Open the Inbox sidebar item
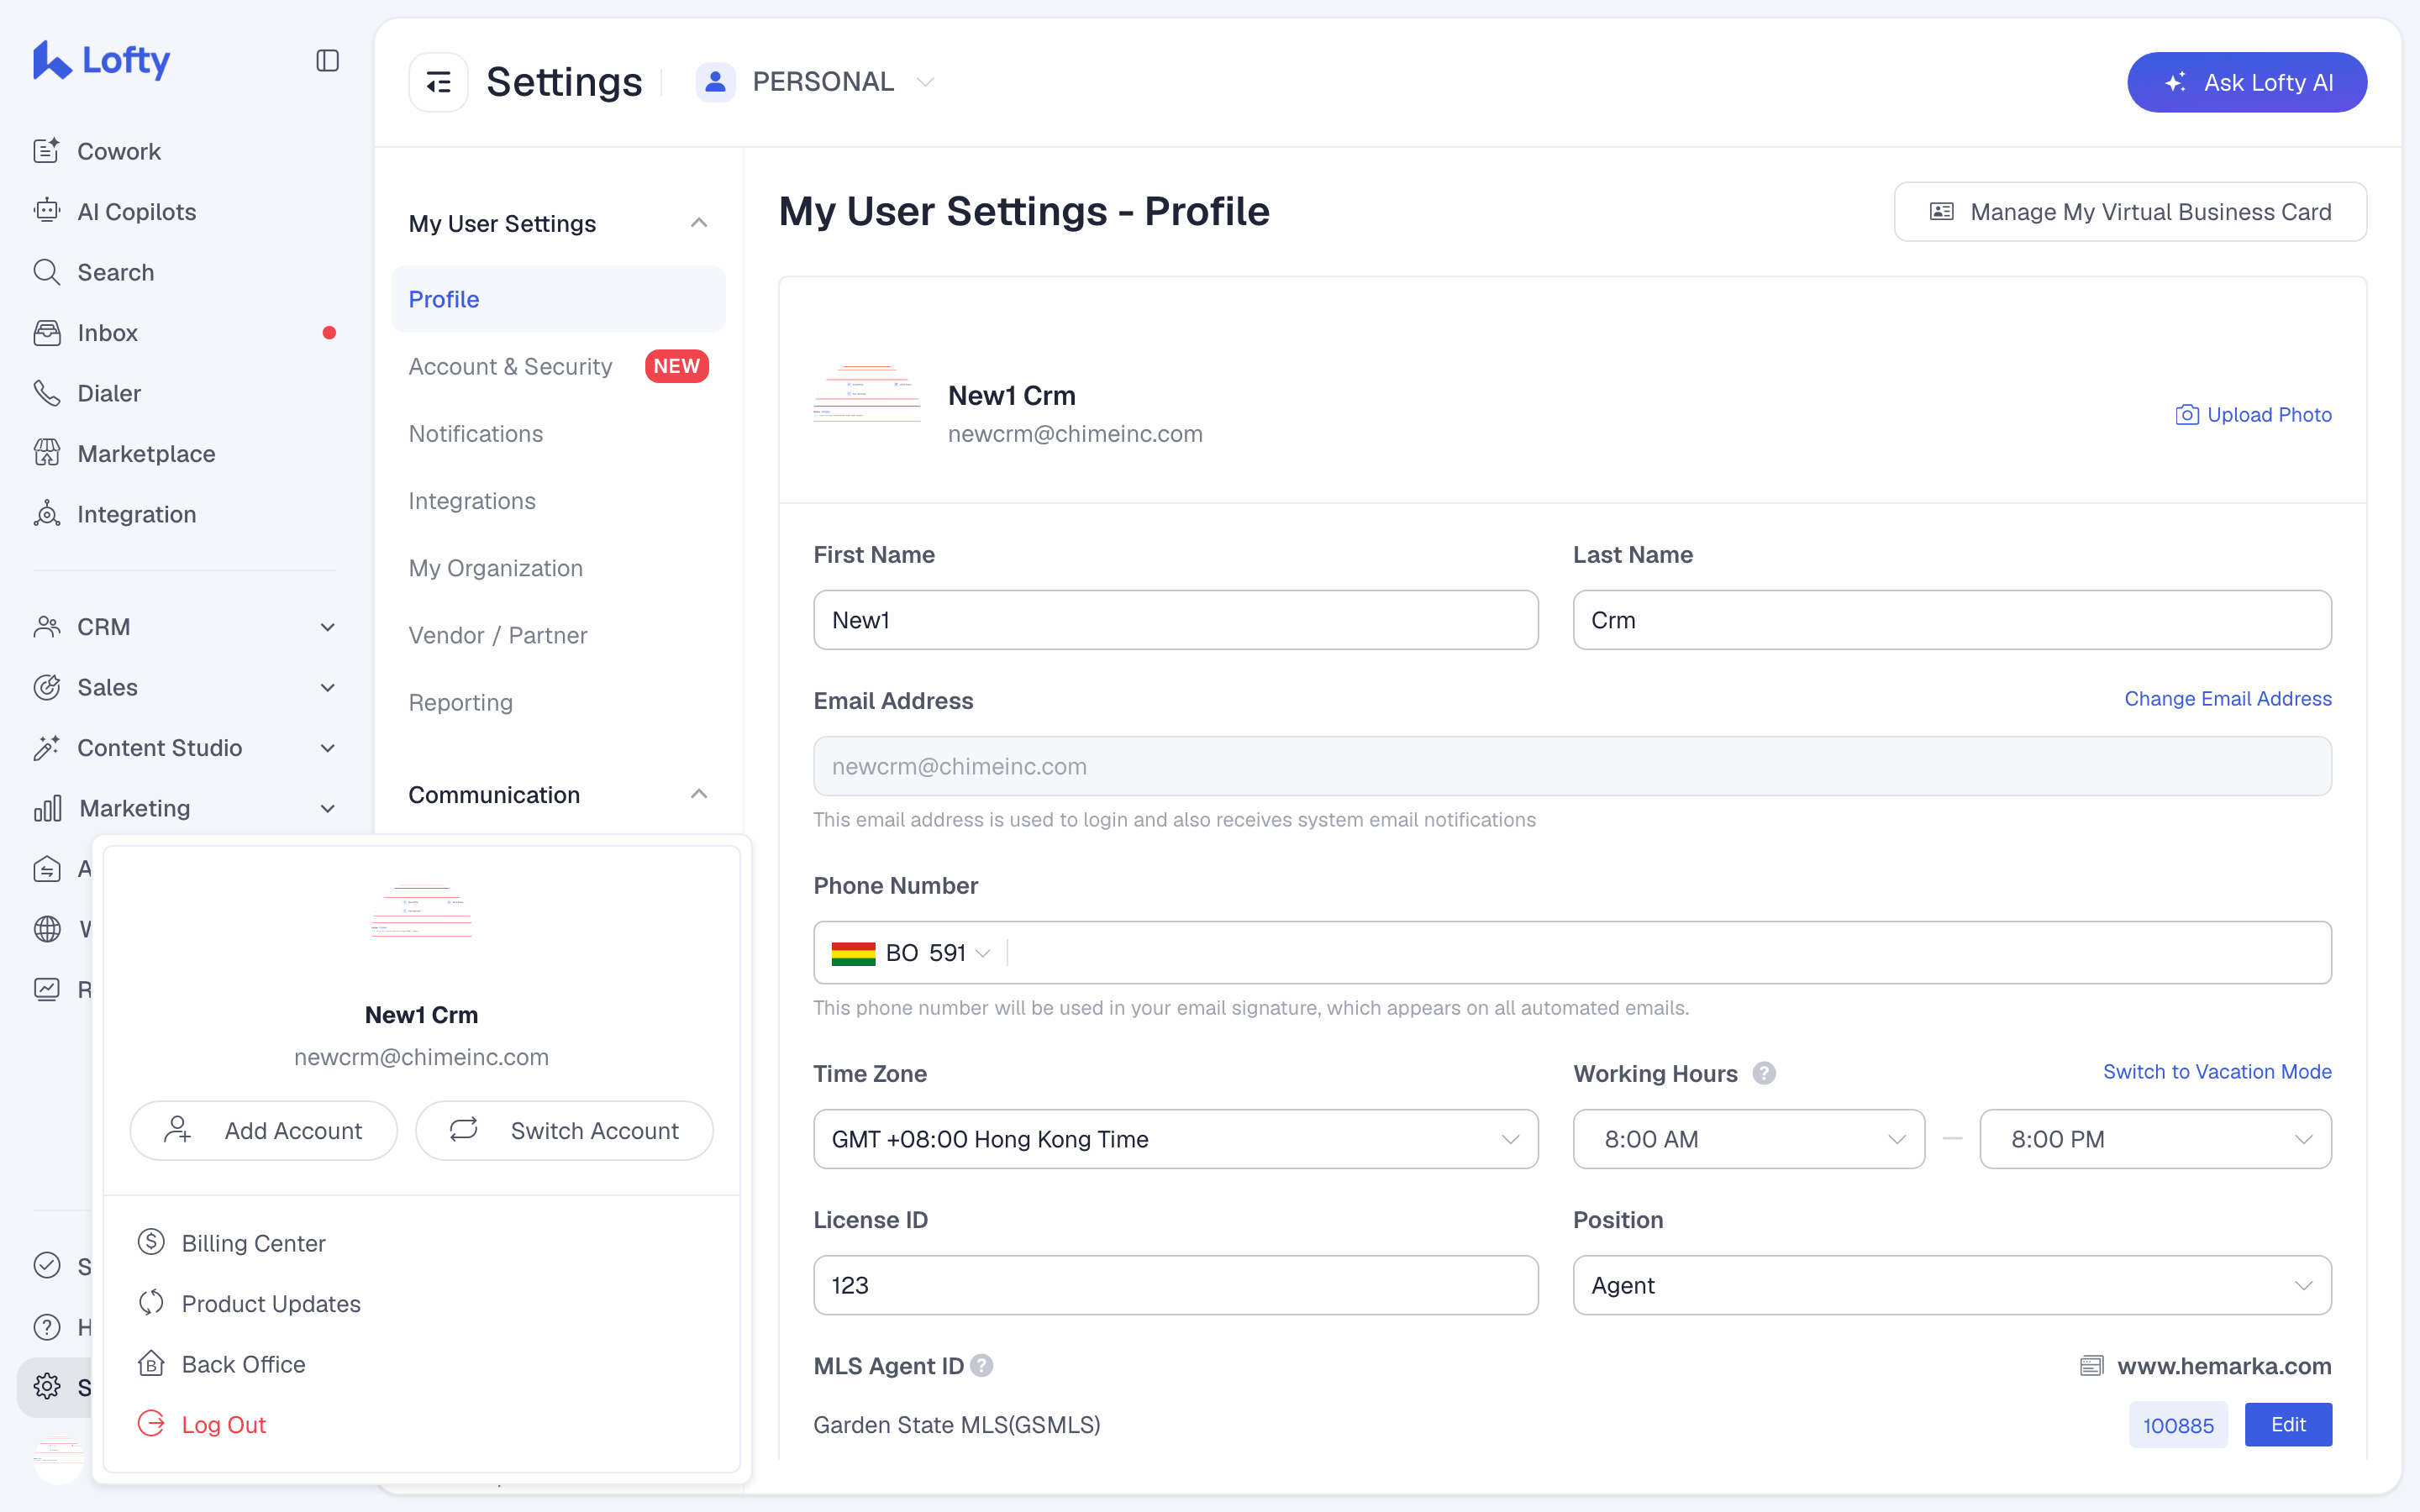 pos(185,332)
